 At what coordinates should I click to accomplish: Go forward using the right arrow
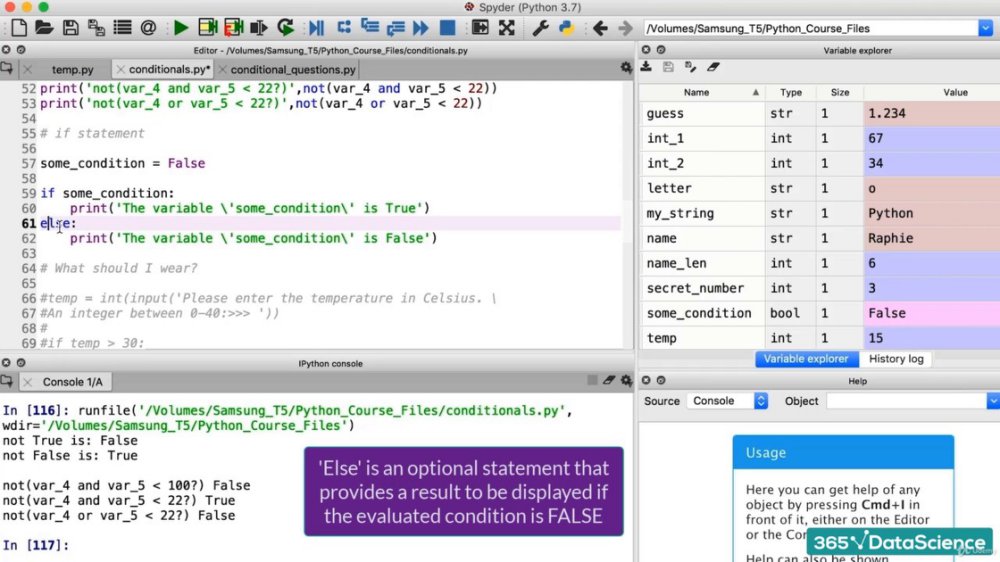(626, 28)
